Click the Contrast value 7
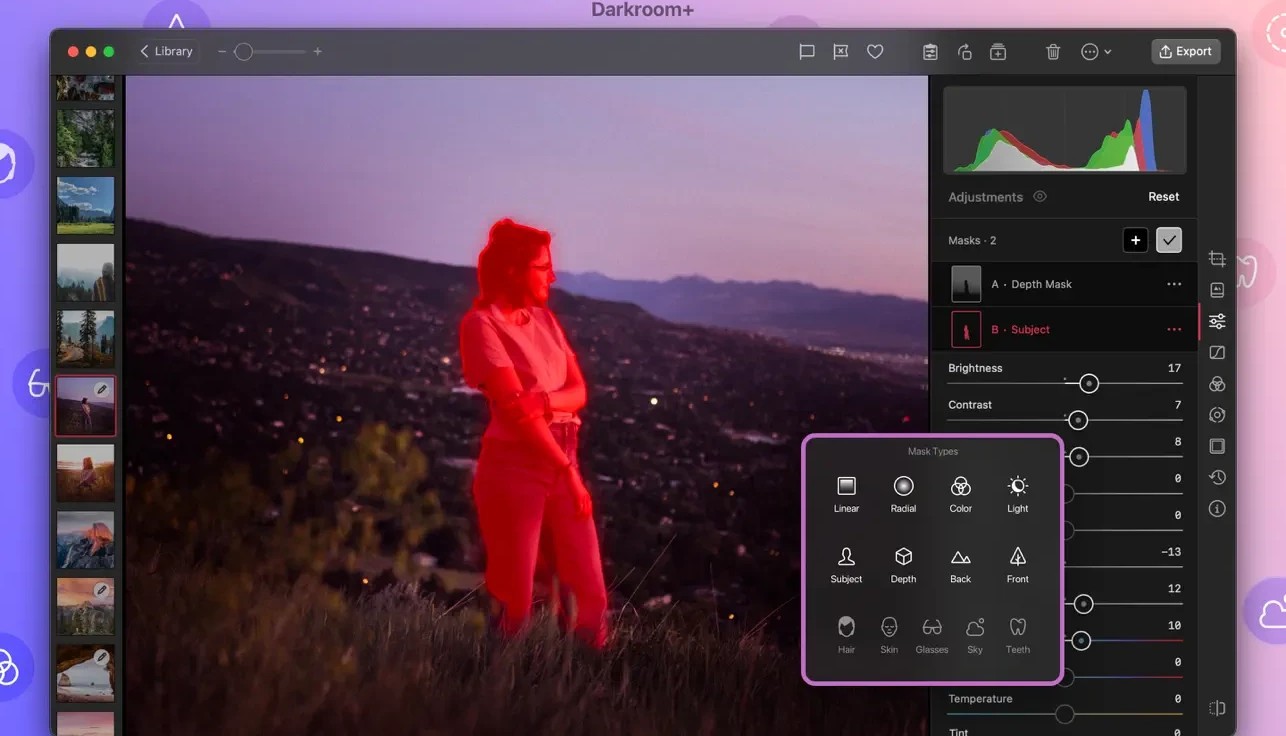The width and height of the screenshot is (1286, 736). pos(1178,405)
